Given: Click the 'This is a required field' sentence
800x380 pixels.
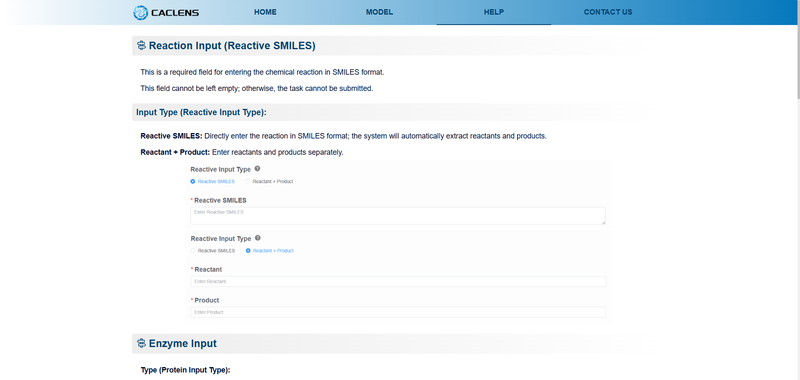Looking at the screenshot, I should tap(262, 72).
